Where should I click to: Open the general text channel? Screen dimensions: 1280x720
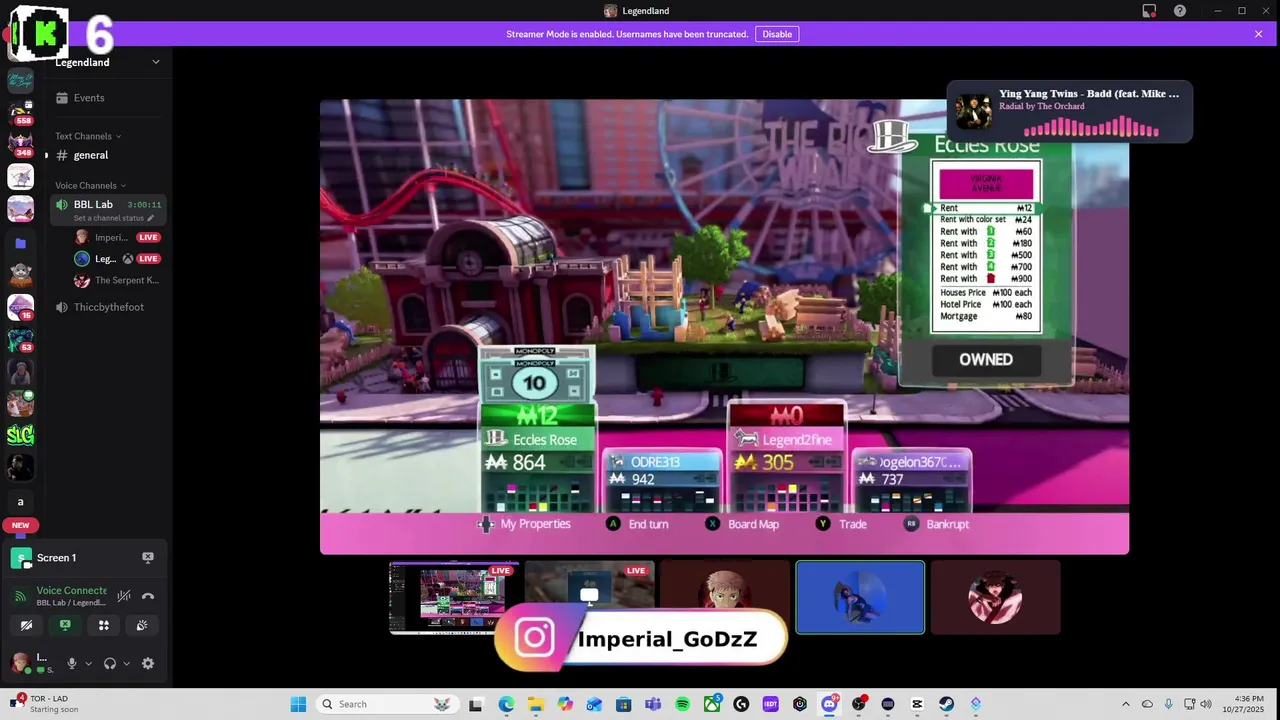[x=108, y=155]
